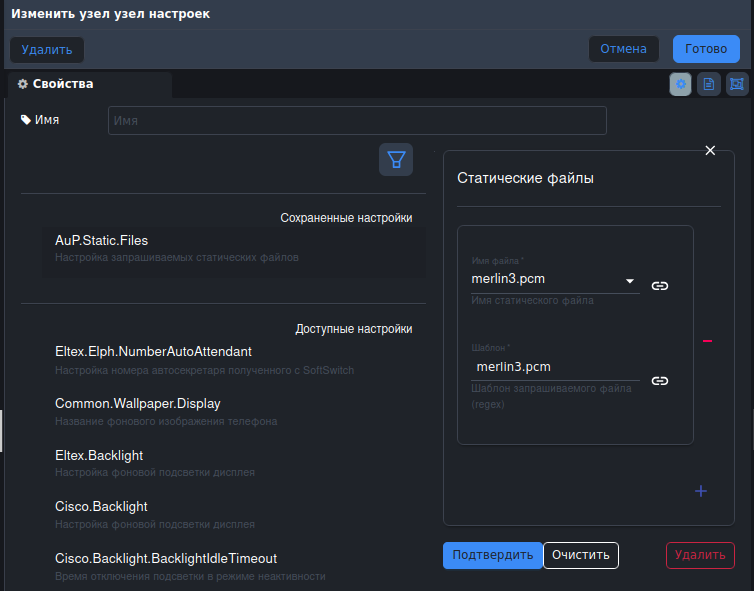
Task: Click the gear settings icon in the tab bar
Action: pos(680,85)
